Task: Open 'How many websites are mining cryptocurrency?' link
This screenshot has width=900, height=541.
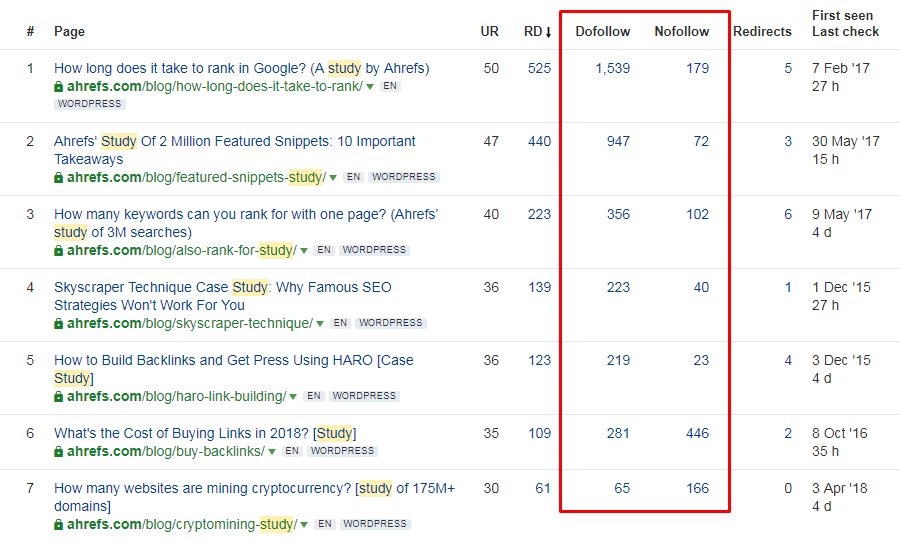Action: pyautogui.click(x=254, y=497)
